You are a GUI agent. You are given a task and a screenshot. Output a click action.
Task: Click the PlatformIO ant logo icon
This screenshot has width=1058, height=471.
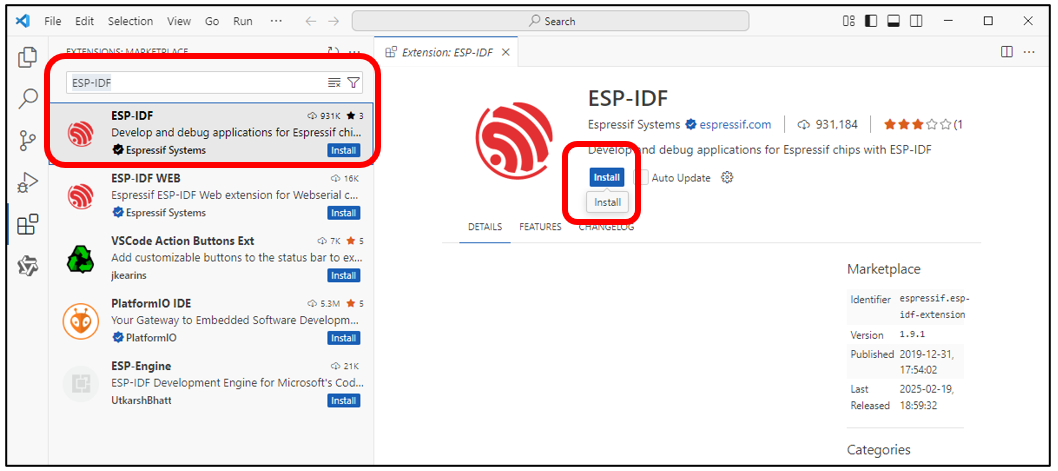80,321
